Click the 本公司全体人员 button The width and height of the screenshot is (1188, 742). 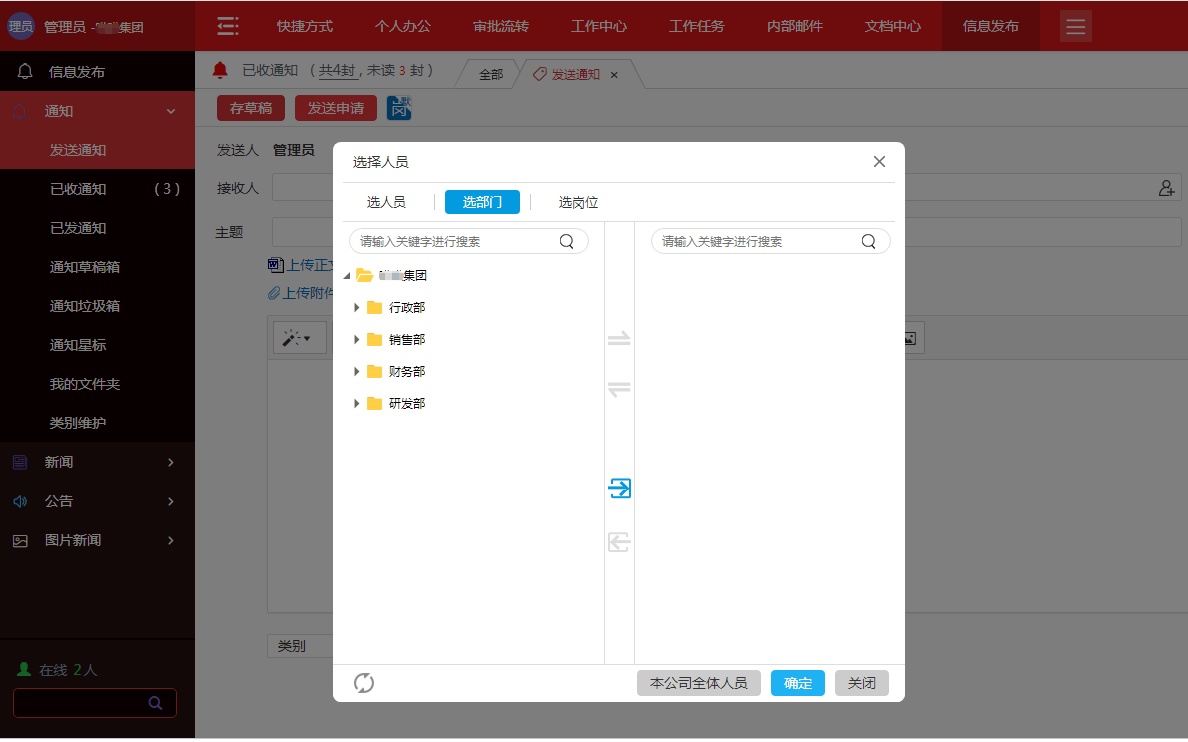[x=698, y=683]
